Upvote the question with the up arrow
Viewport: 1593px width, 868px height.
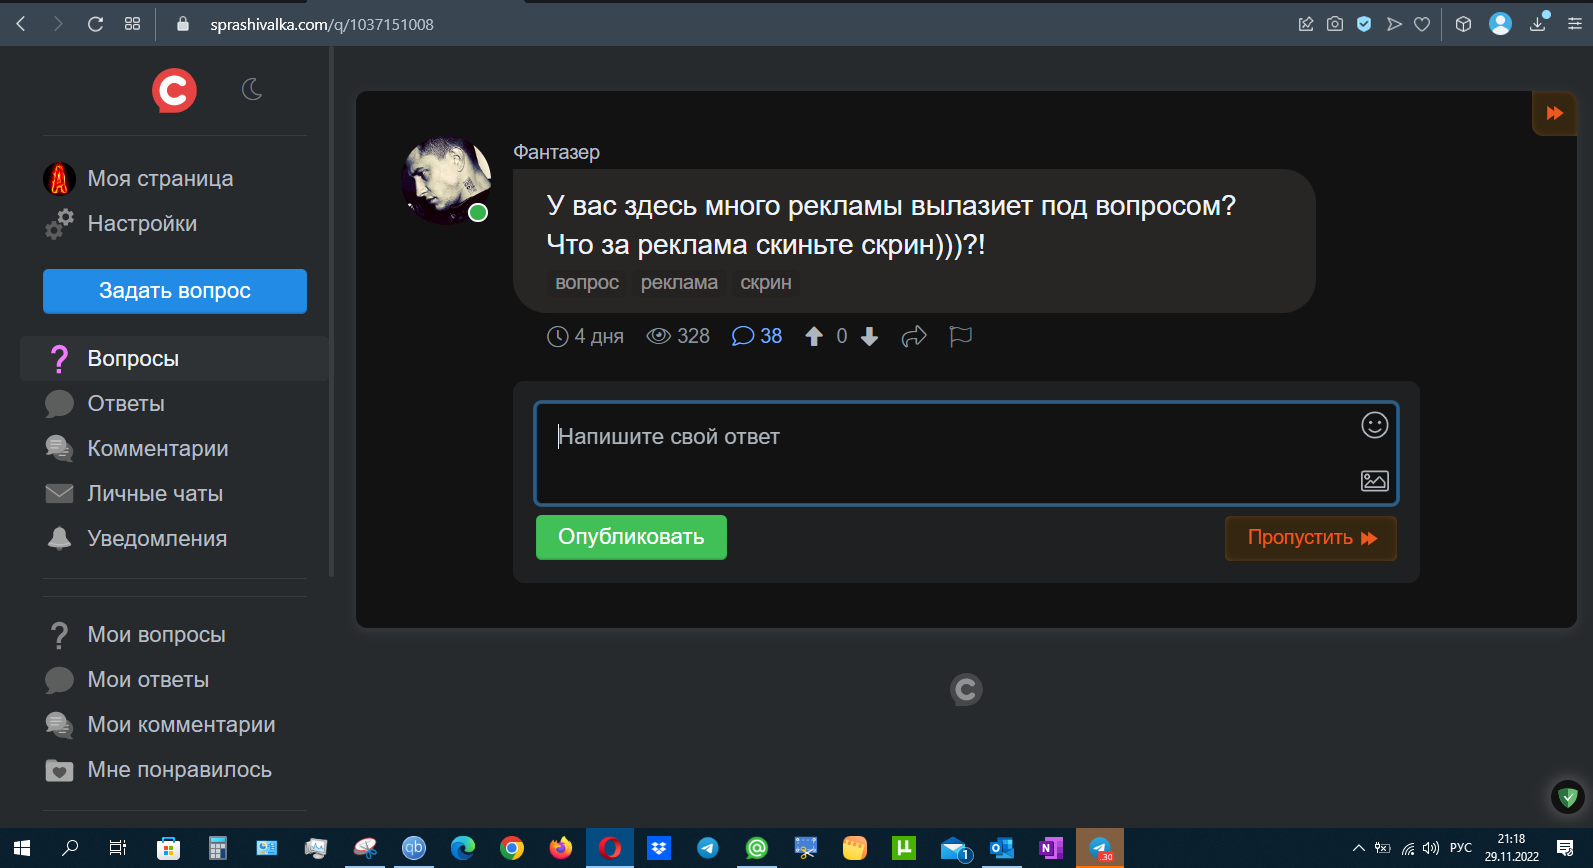(814, 337)
